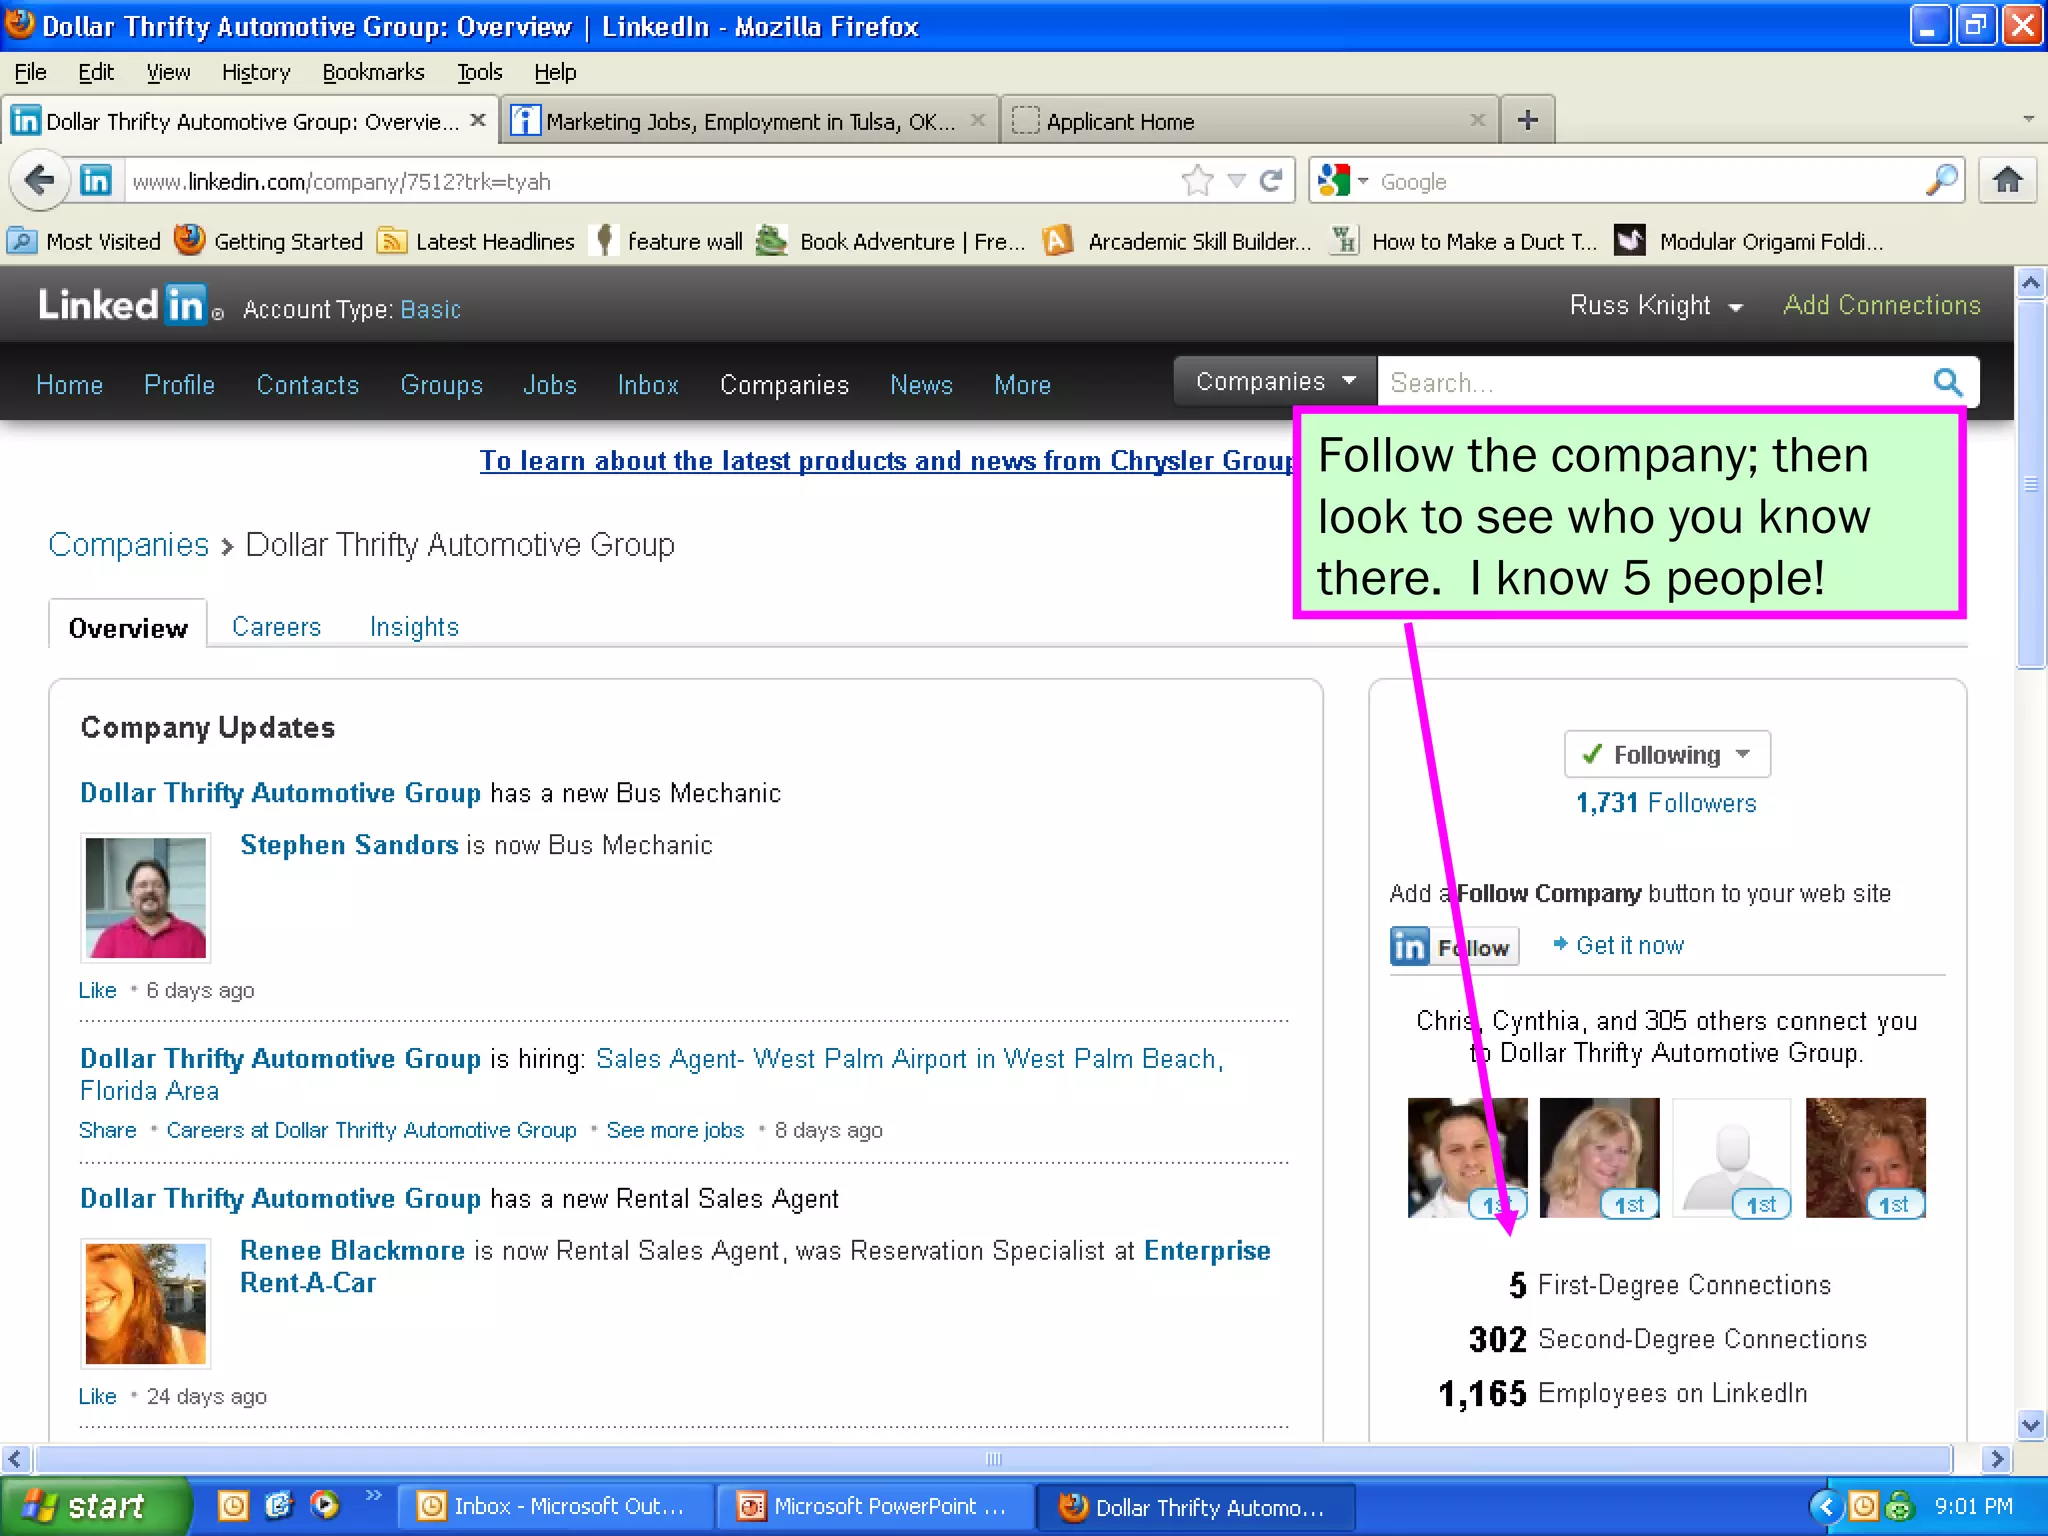
Task: Click the LinkedIn Follow widget button
Action: tap(1455, 946)
